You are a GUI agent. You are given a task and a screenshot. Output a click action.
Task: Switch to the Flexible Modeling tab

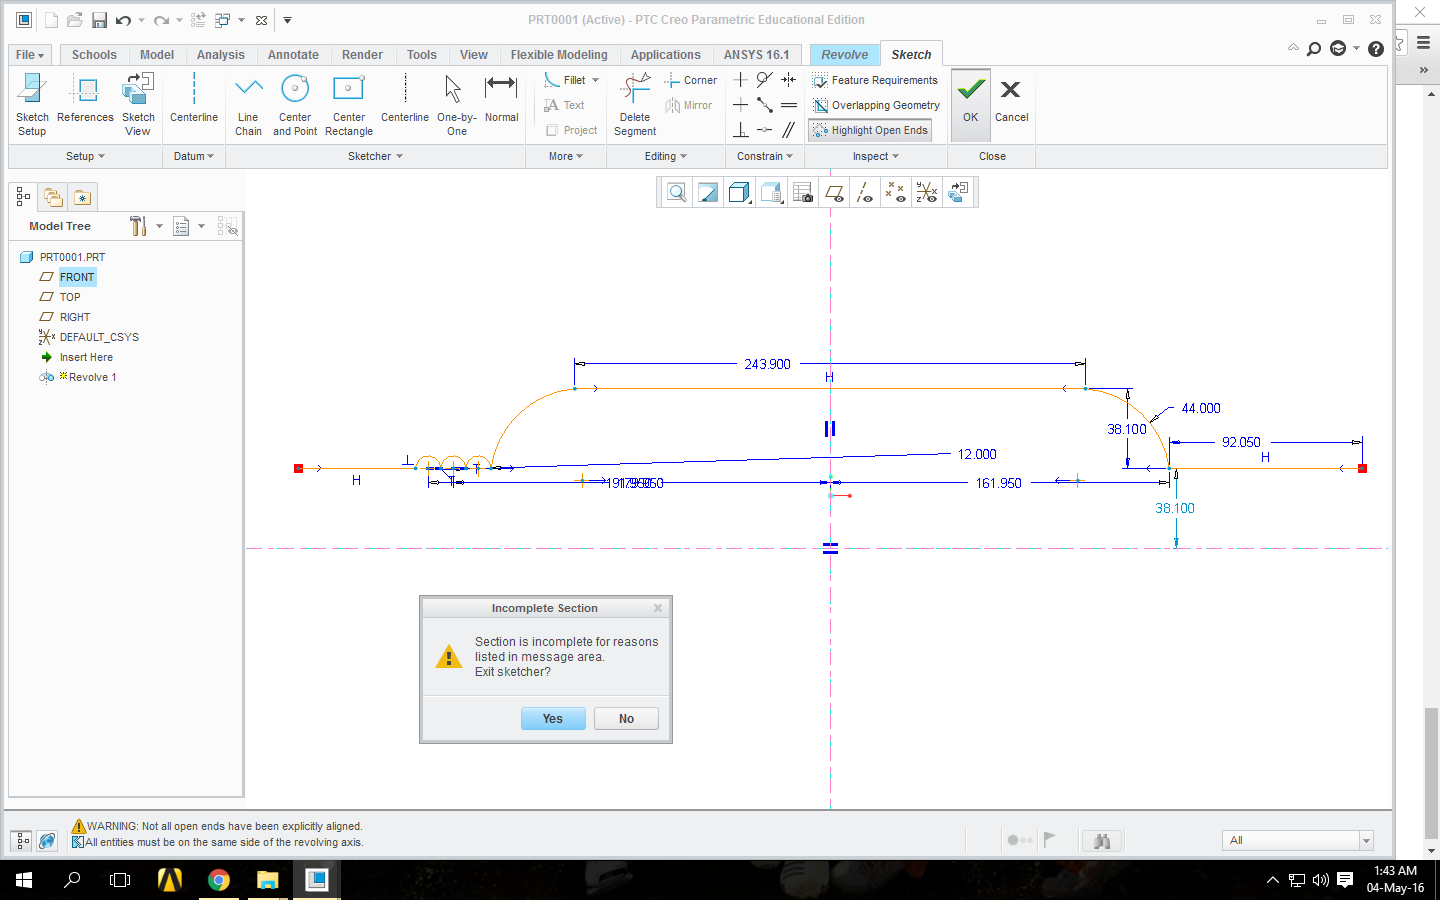(x=559, y=55)
